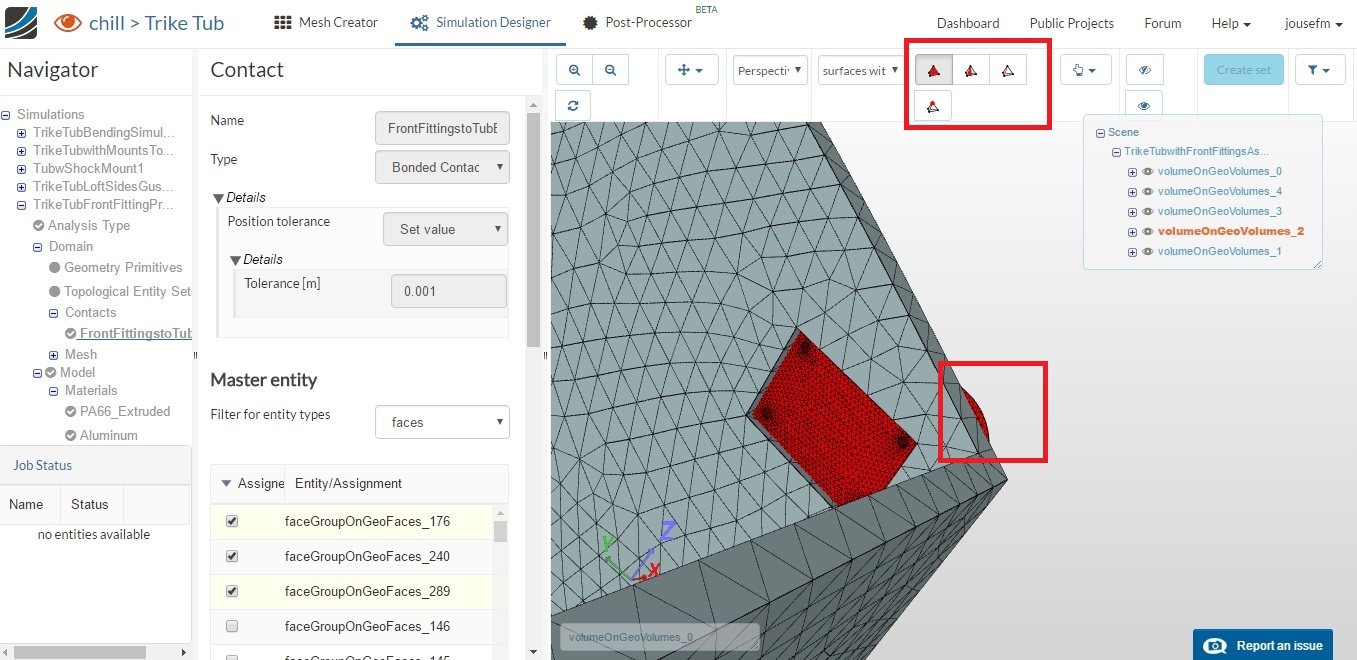The image size is (1357, 660).
Task: Check the faceGroupOnGeoFaces_146 checkbox
Action: 232,626
